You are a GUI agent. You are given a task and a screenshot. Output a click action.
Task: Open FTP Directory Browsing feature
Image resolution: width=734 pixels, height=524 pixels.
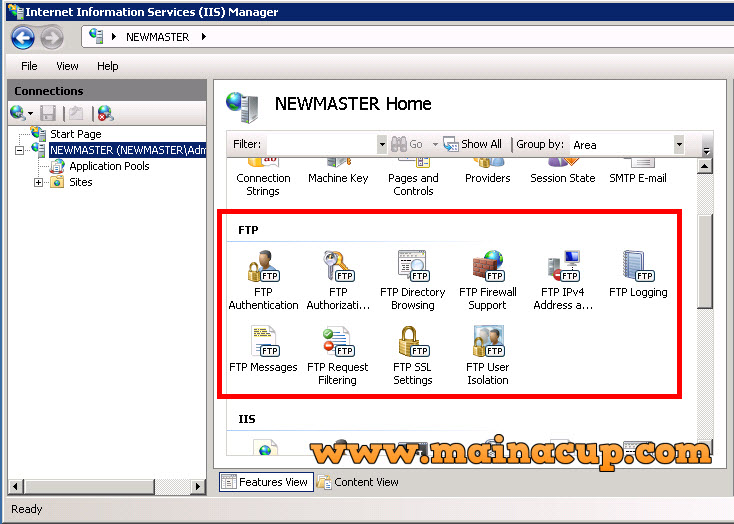(x=412, y=280)
